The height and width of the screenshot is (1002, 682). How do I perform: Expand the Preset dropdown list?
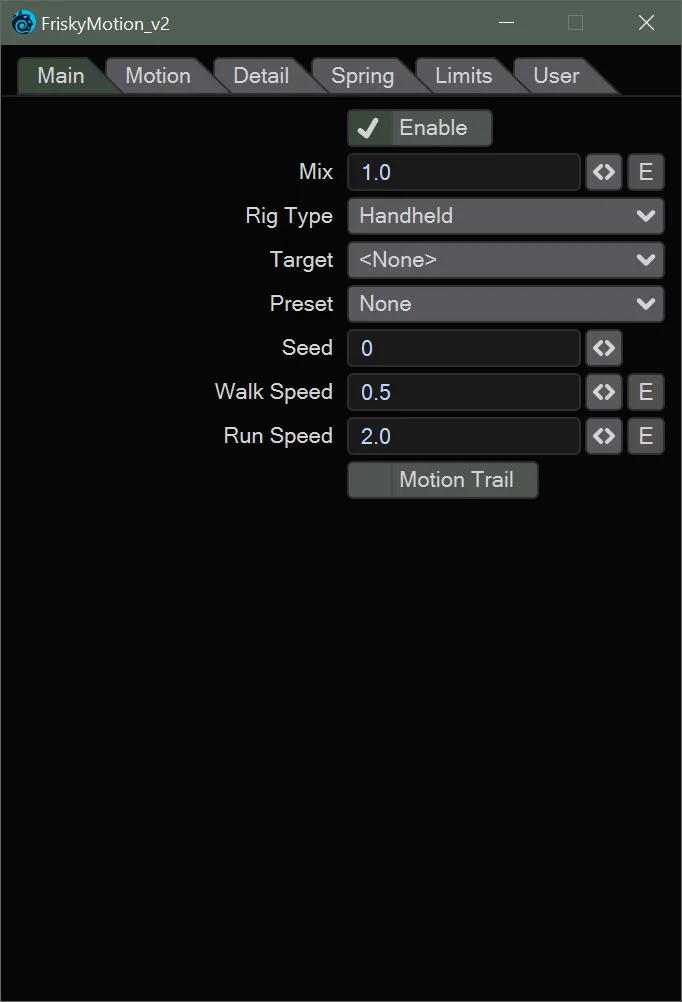[x=505, y=304]
